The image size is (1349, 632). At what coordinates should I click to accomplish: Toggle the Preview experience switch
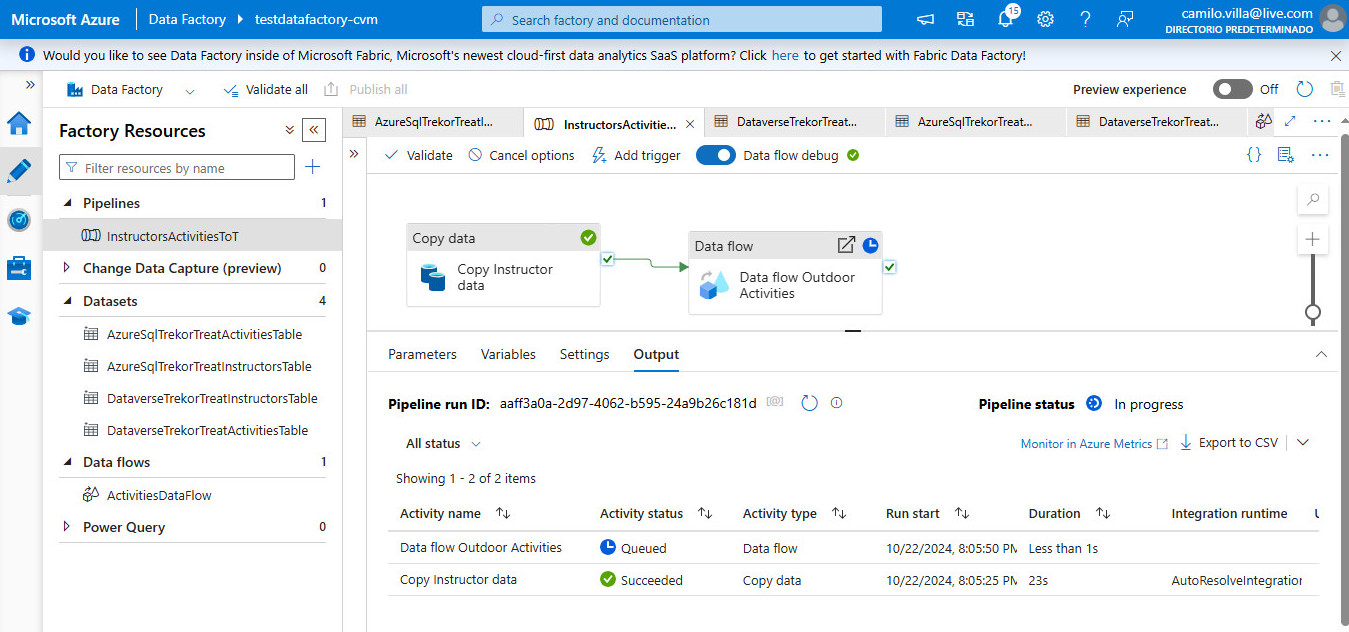[x=1232, y=89]
